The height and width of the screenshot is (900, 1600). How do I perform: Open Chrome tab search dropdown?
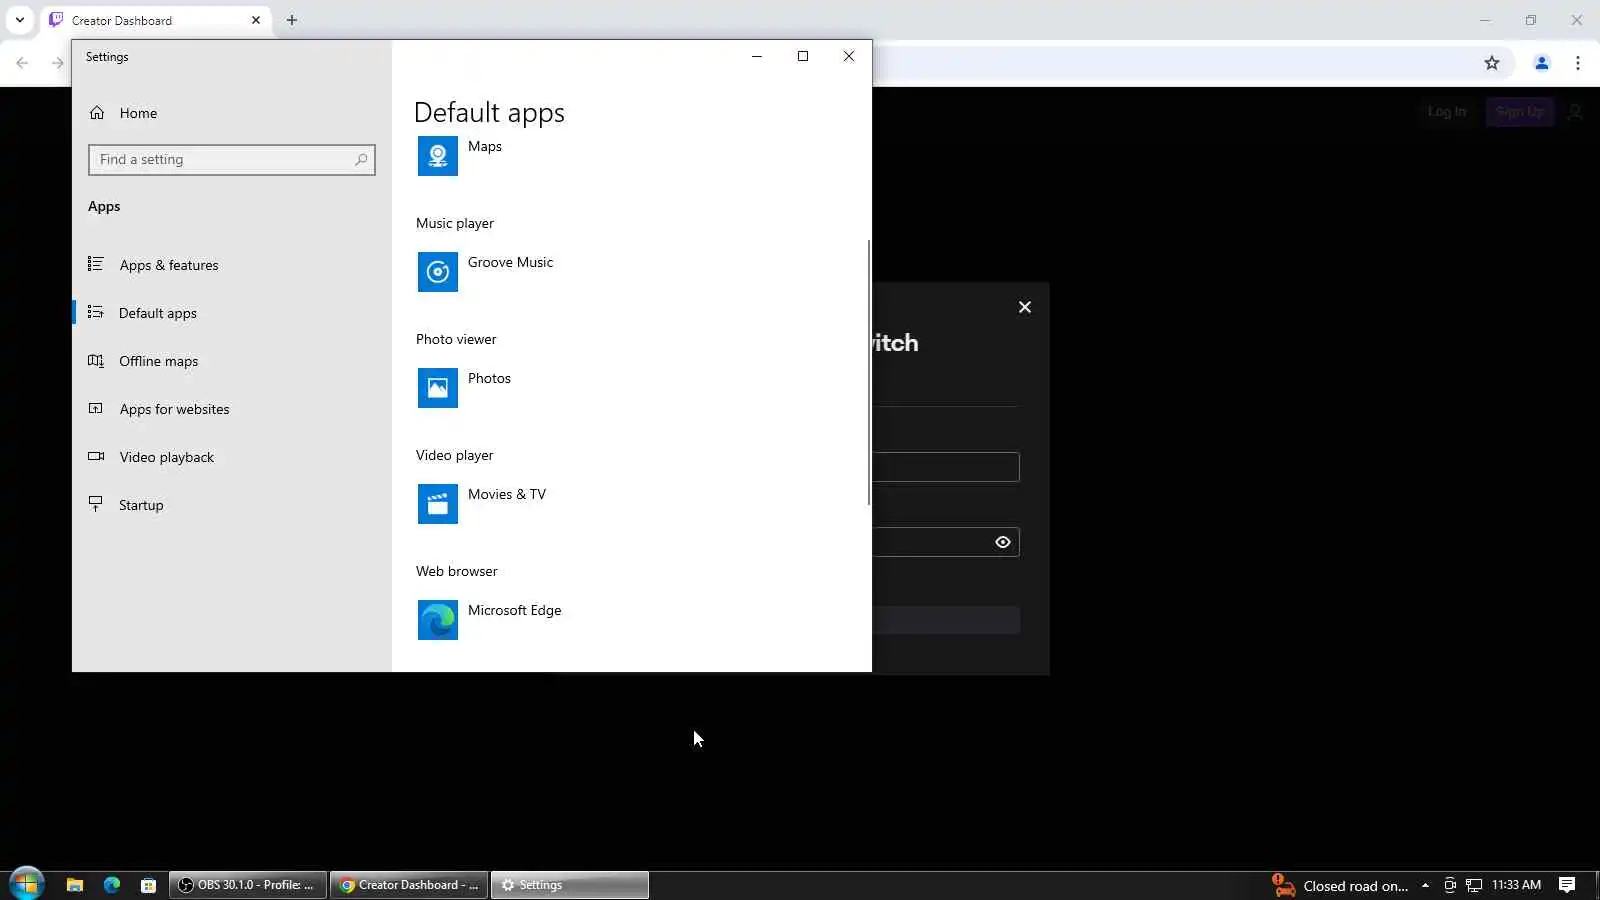[x=20, y=20]
